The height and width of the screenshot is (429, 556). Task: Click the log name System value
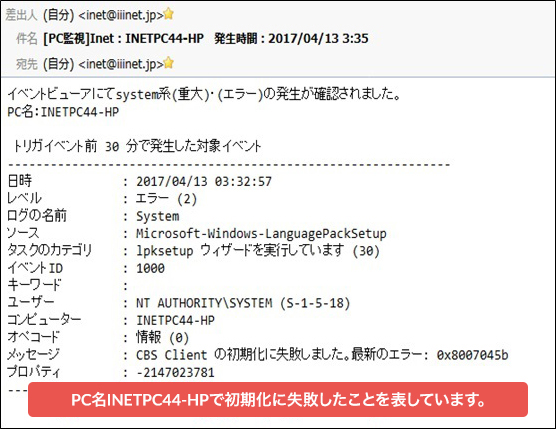pos(158,216)
